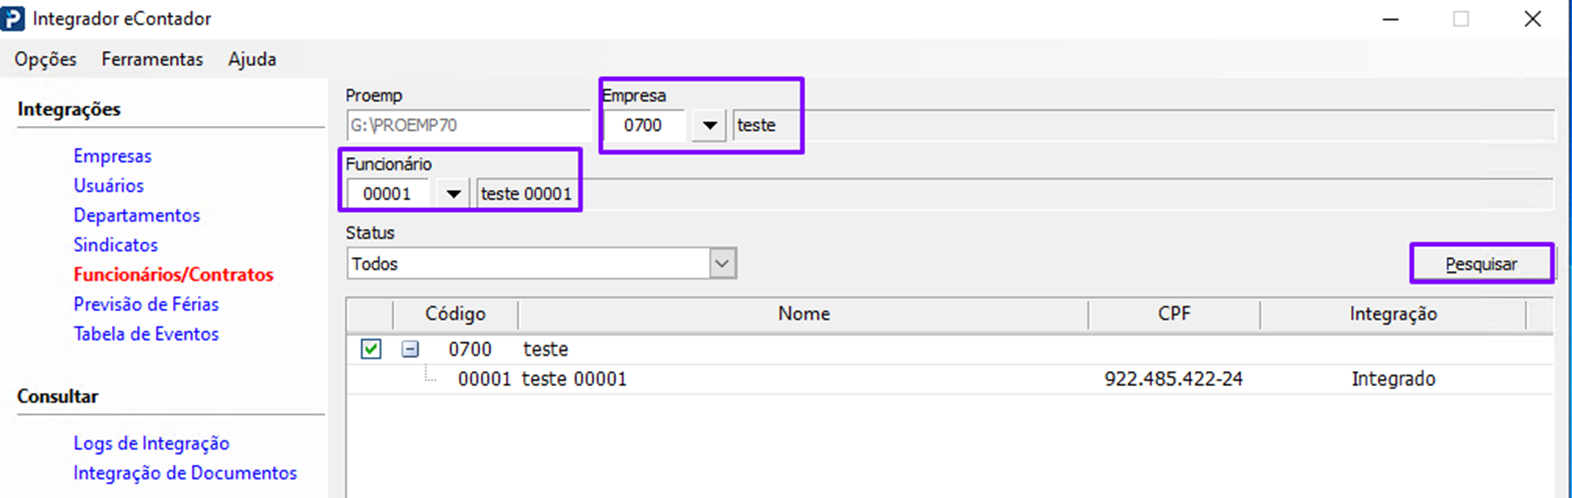Image resolution: width=1572 pixels, height=498 pixels.
Task: Open Previsão de Férias link
Action: 146,304
